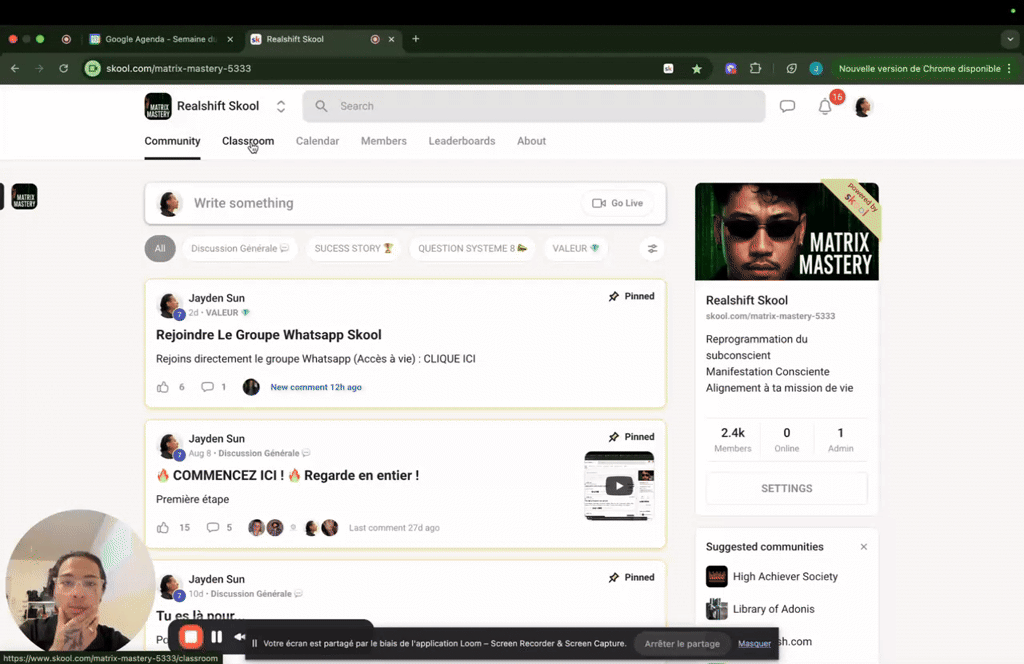Viewport: 1024px width, 664px height.
Task: Open the Classroom tab
Action: coord(248,141)
